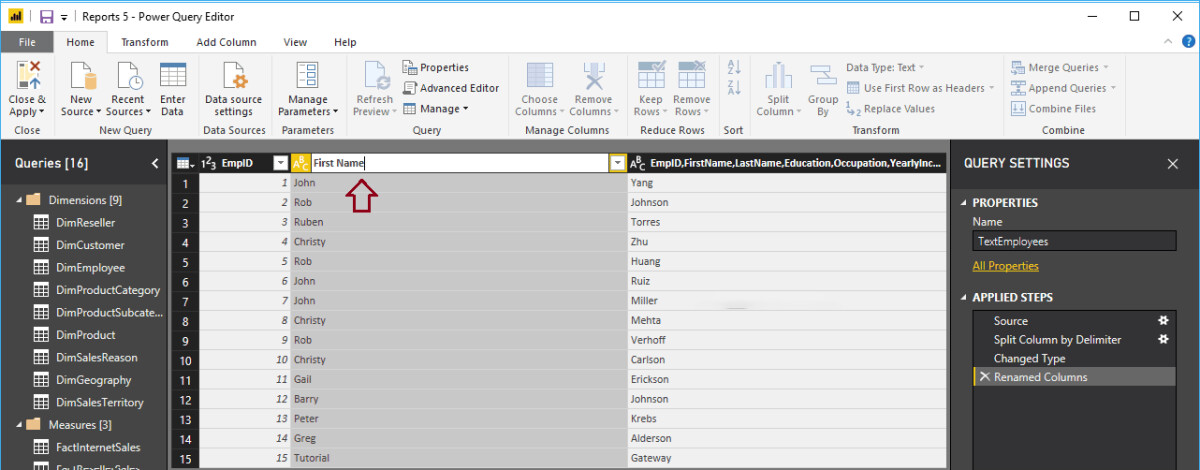
Task: Click the save icon in title bar
Action: tap(46, 16)
